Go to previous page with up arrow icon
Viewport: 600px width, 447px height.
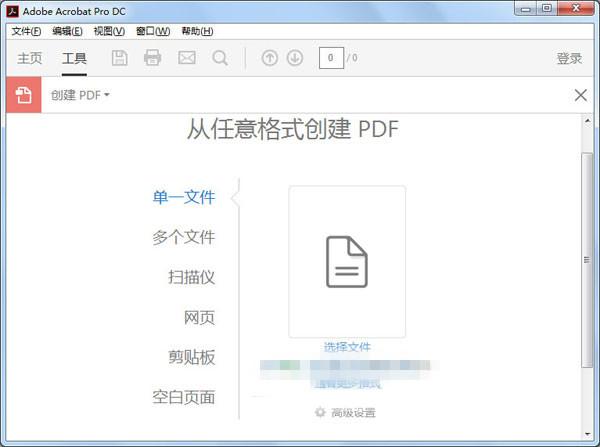pyautogui.click(x=270, y=58)
